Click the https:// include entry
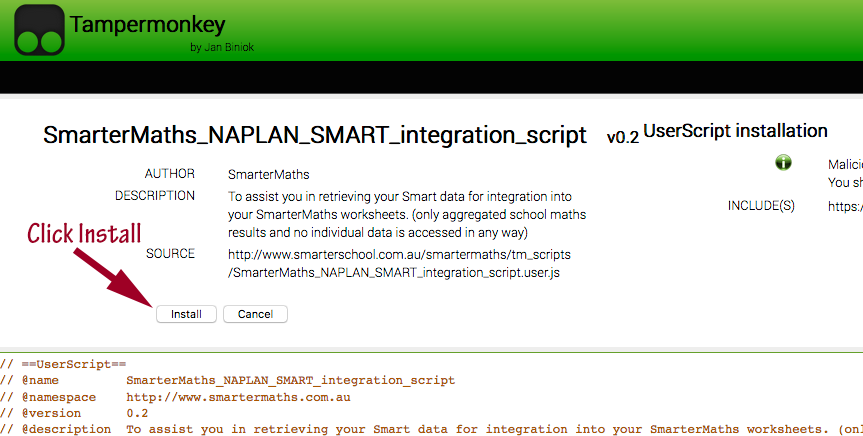 (845, 206)
